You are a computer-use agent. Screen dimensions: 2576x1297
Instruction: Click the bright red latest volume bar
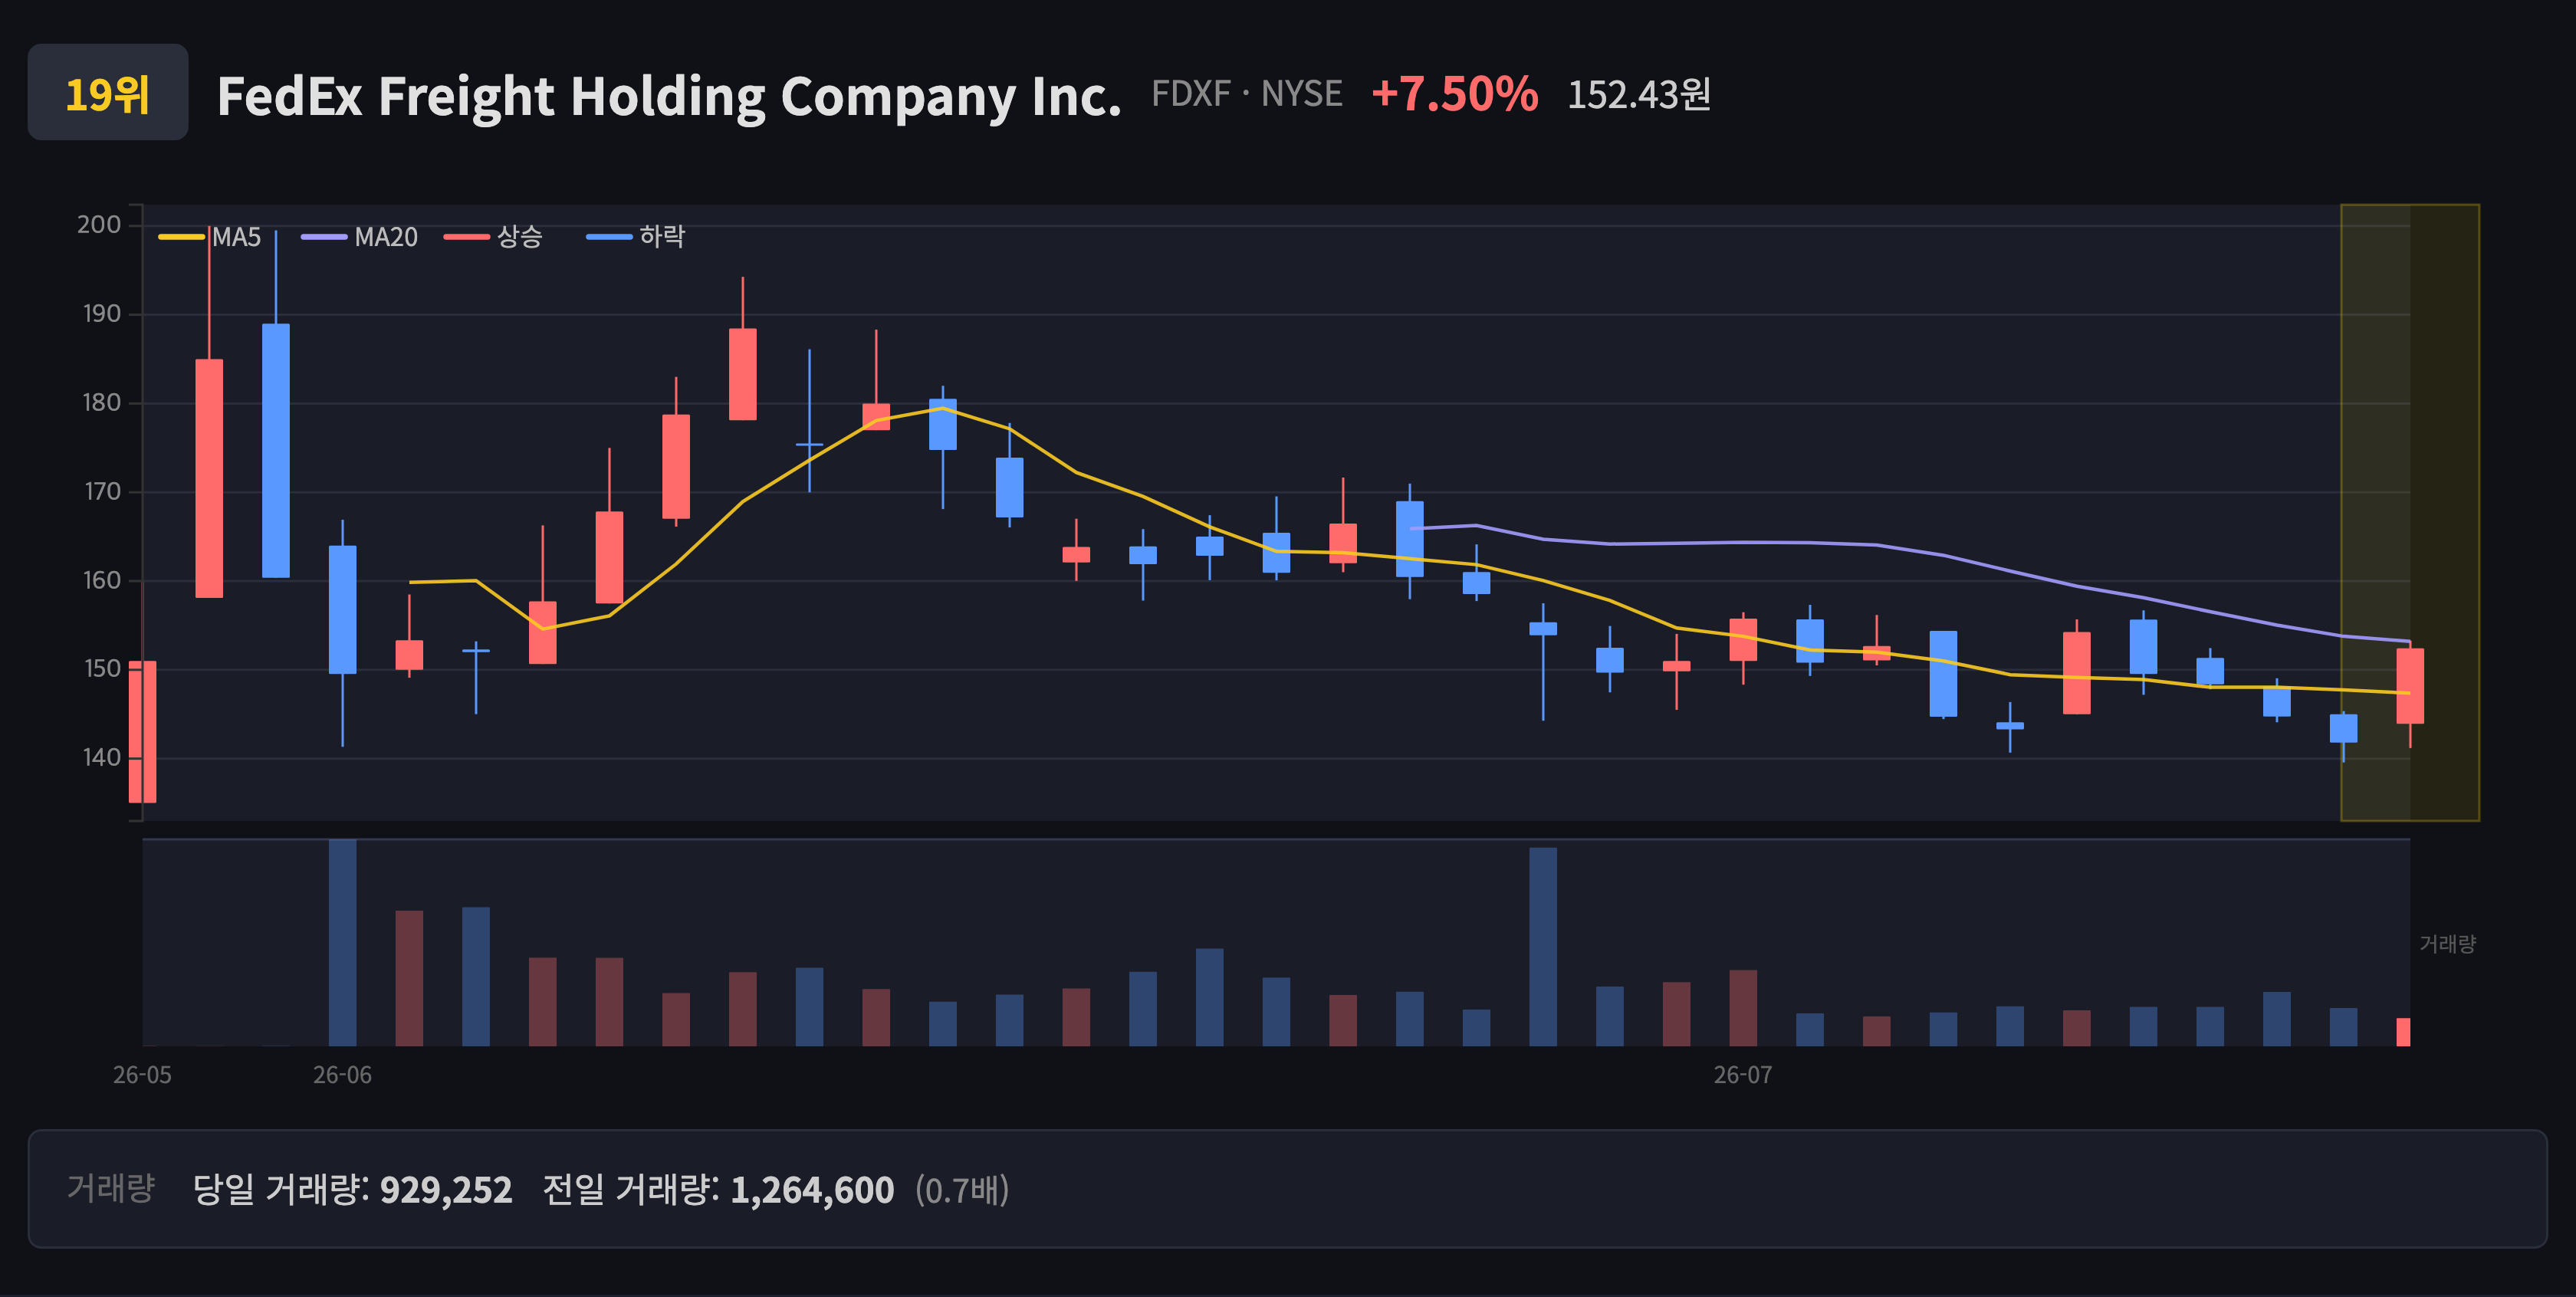tap(2403, 1032)
